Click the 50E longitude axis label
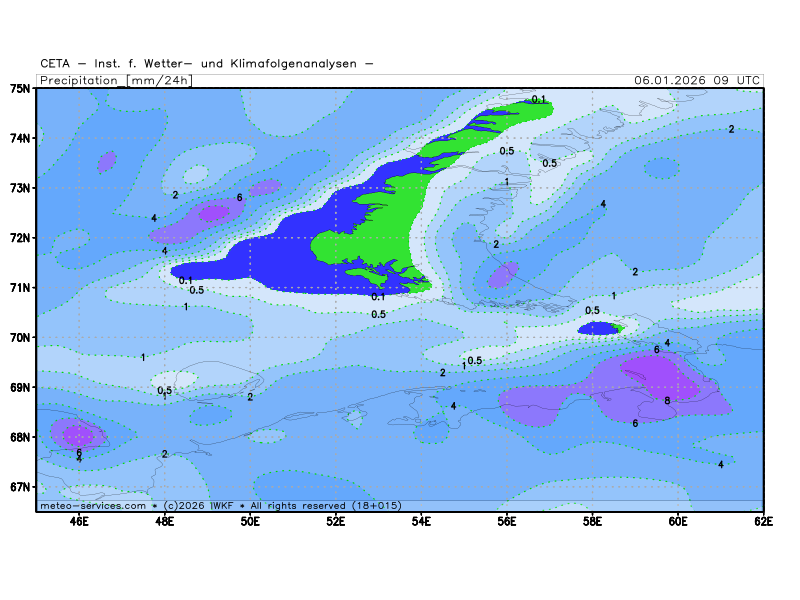Image resolution: width=800 pixels, height=600 pixels. [x=250, y=520]
